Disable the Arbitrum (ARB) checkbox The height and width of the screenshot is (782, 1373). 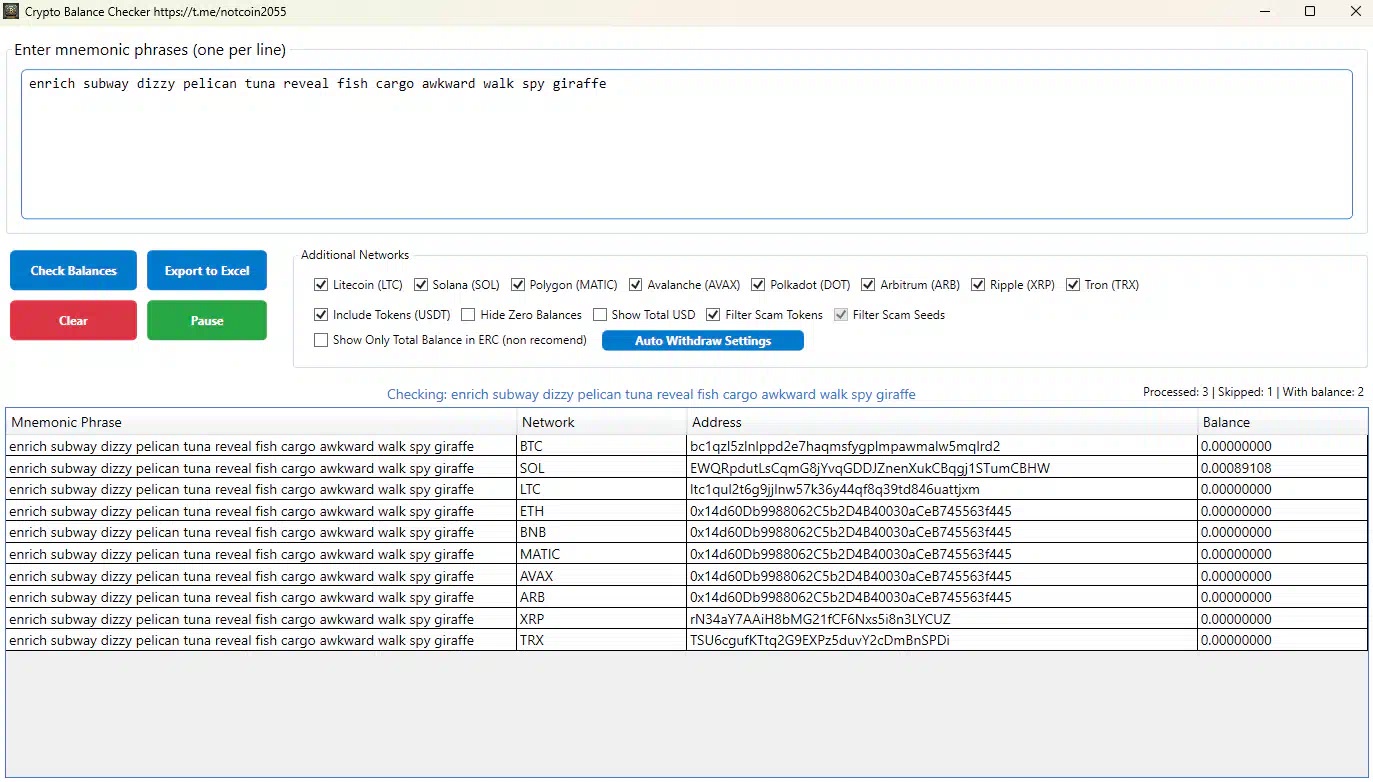tap(868, 285)
